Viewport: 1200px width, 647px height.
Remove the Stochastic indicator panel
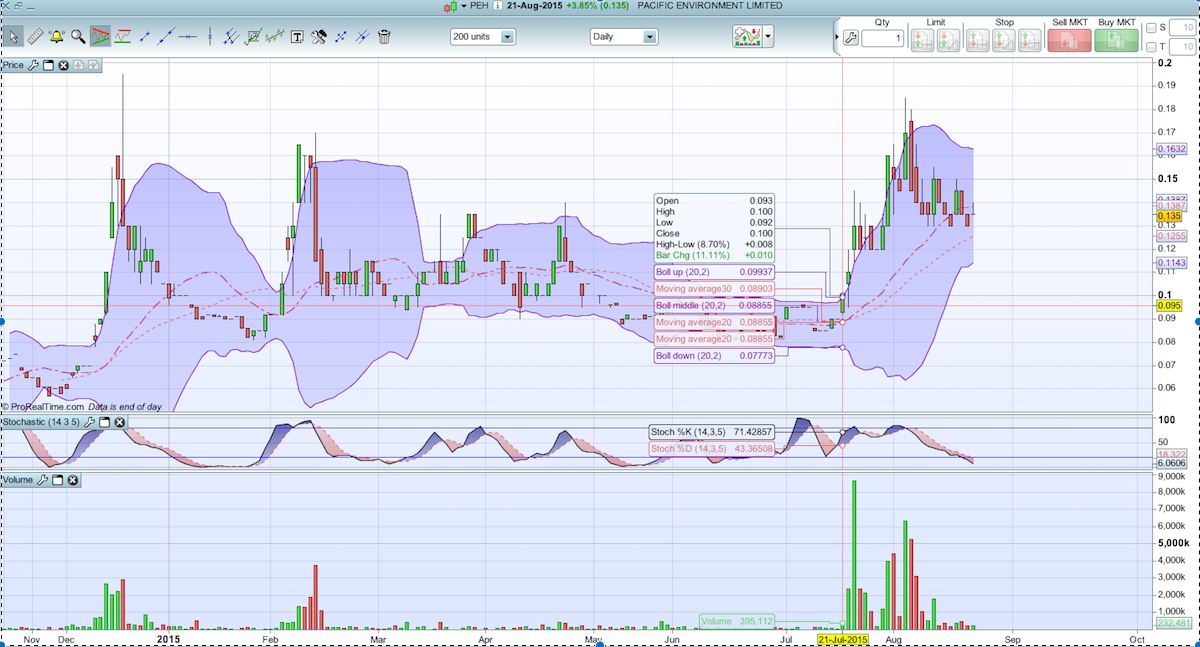[x=119, y=423]
